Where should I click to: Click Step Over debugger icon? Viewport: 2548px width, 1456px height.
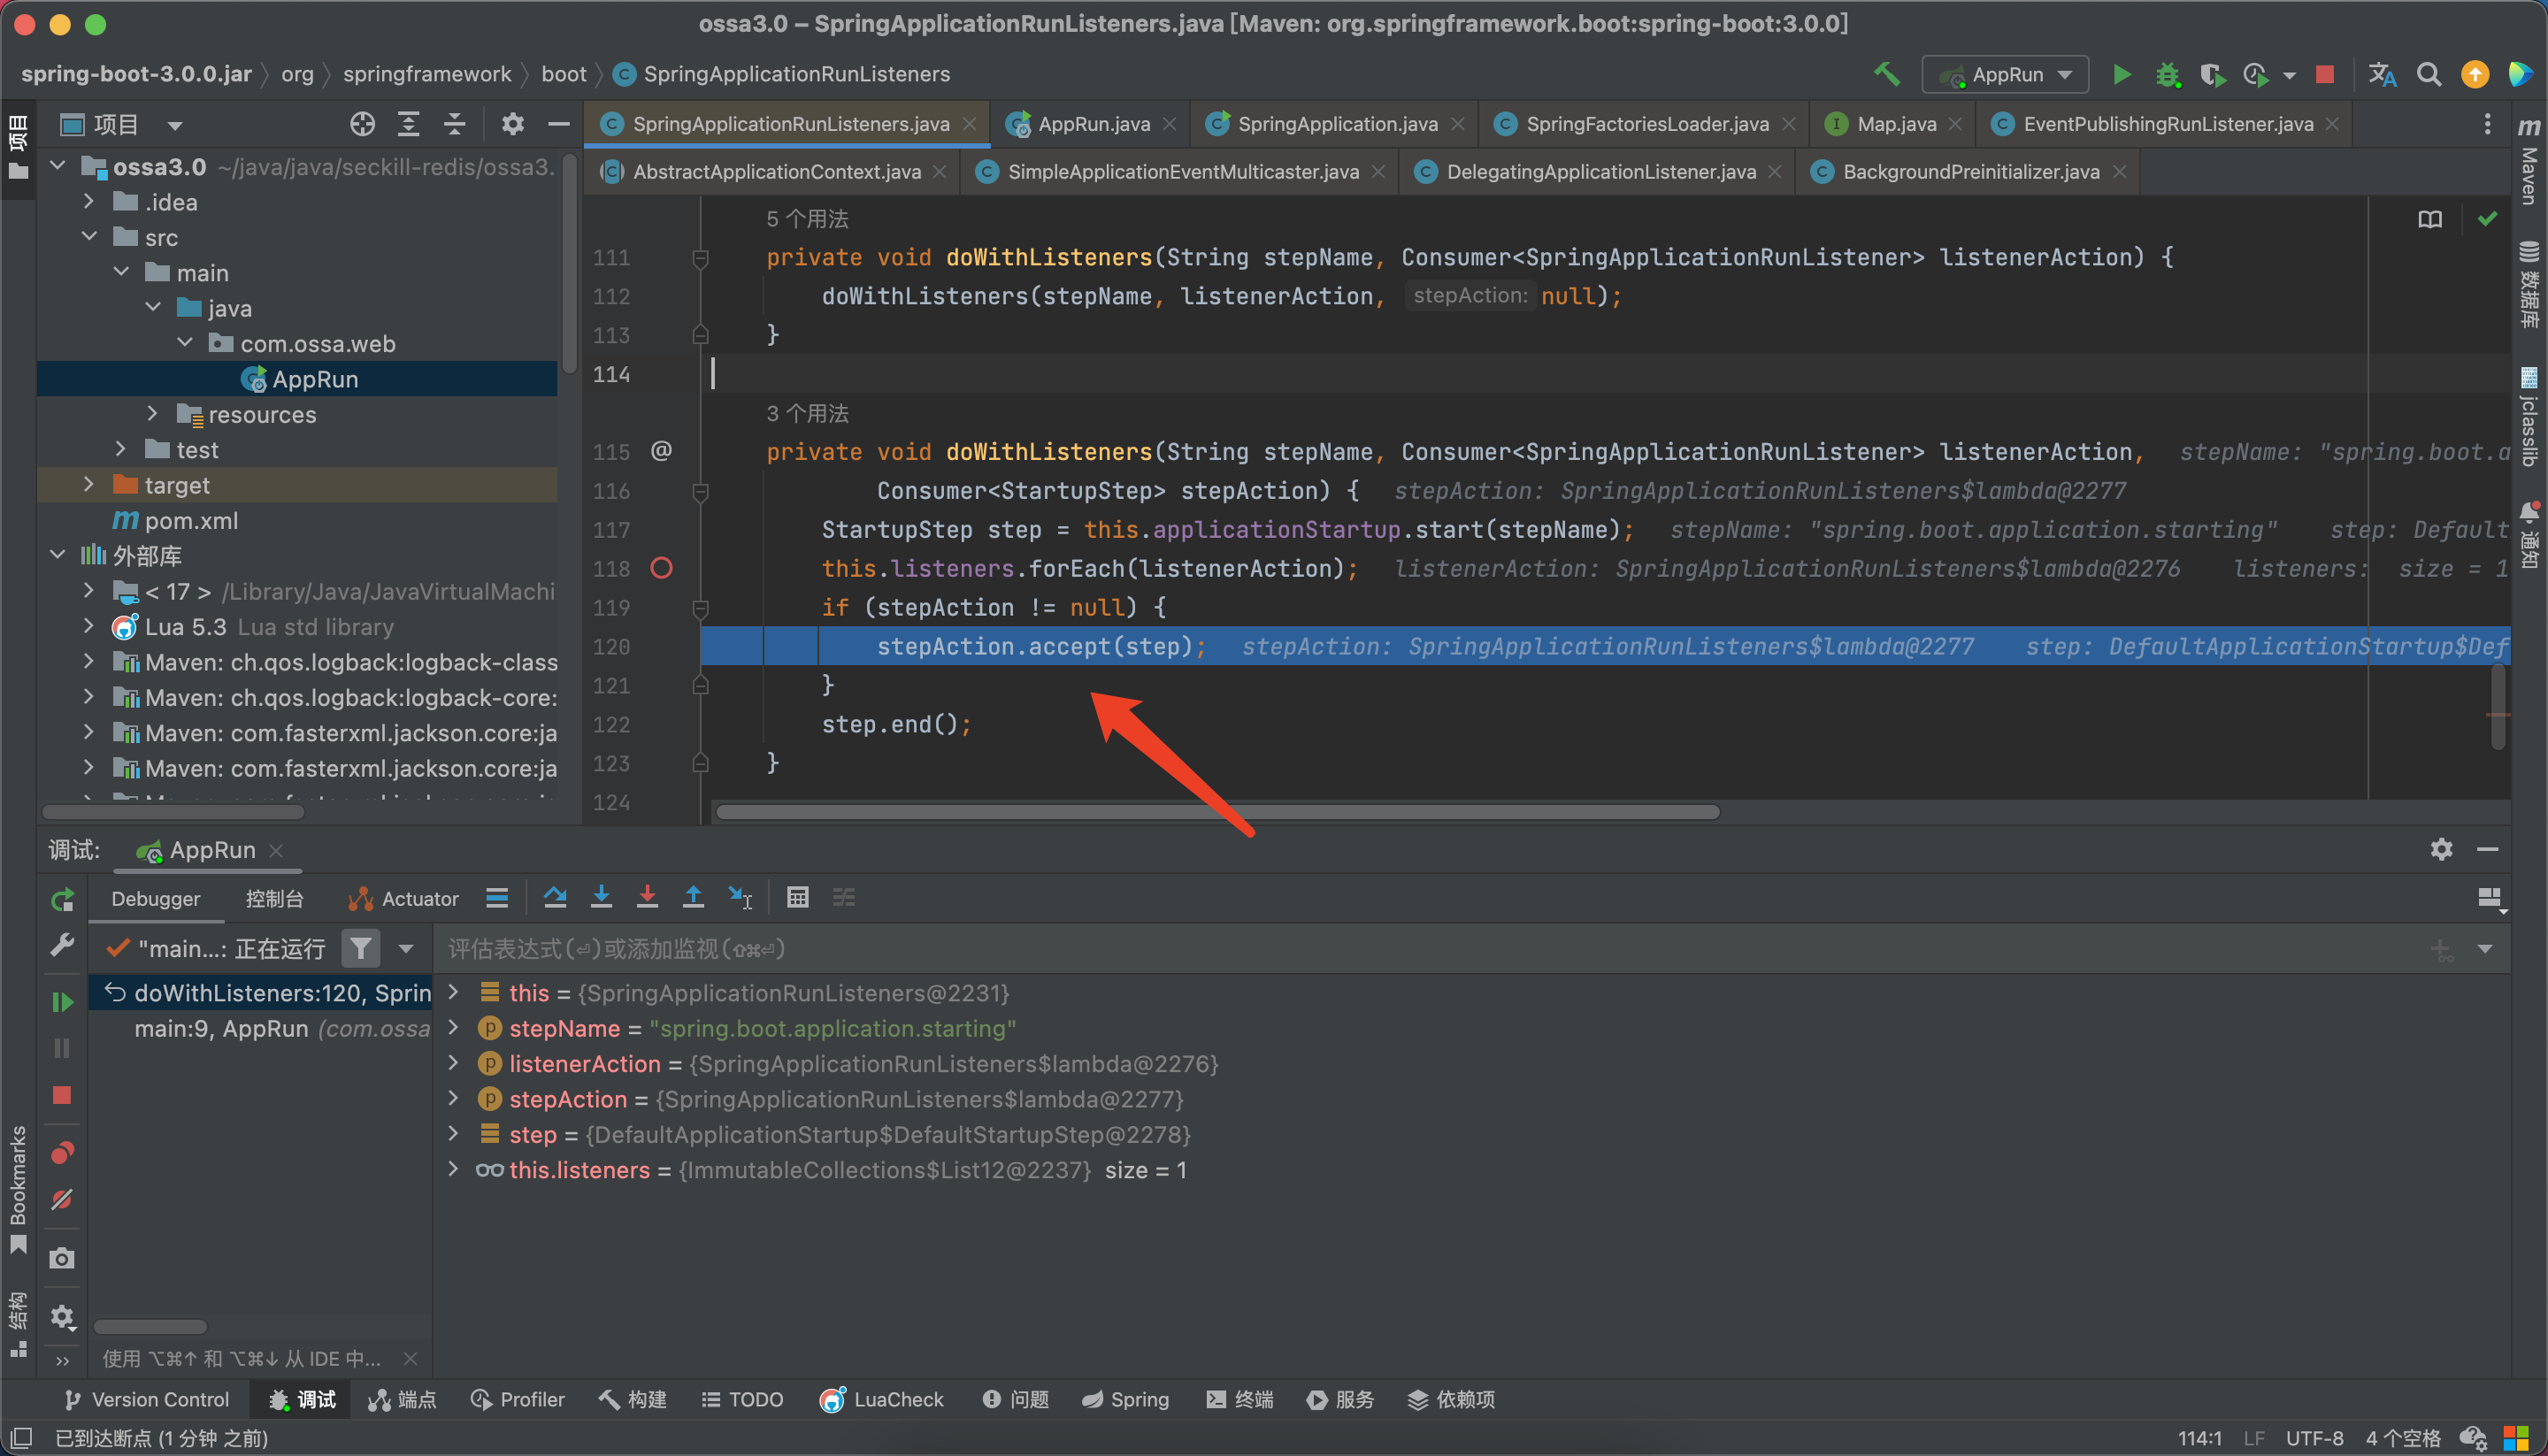[x=555, y=897]
